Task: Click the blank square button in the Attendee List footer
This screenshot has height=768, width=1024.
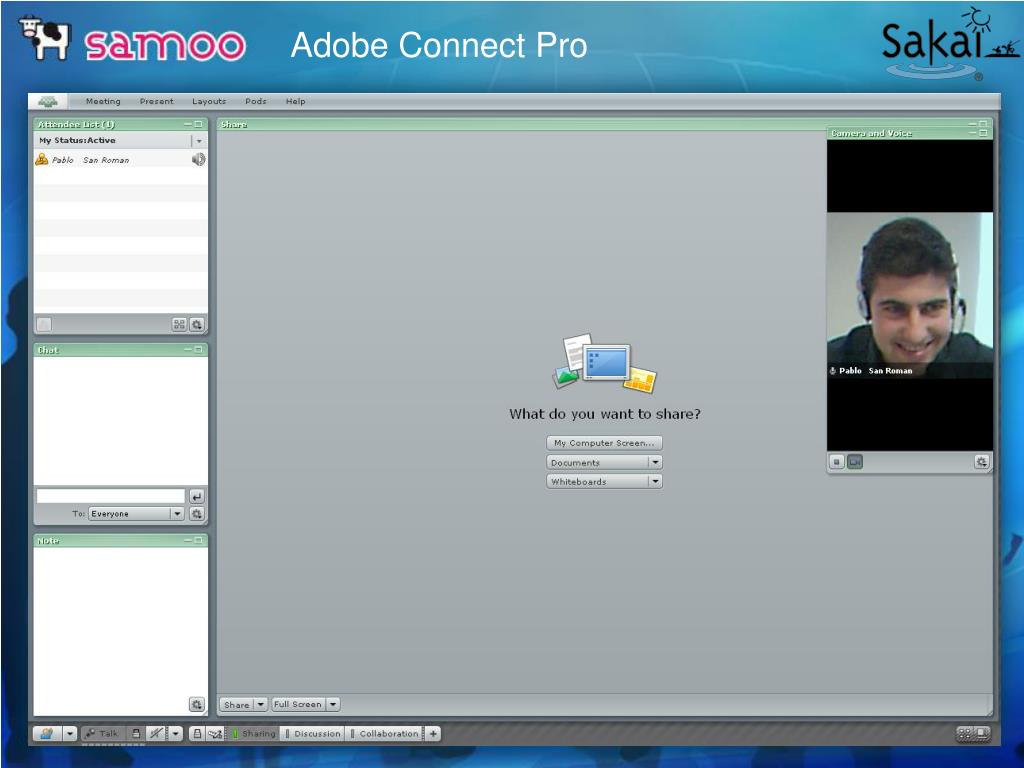Action: [x=44, y=324]
